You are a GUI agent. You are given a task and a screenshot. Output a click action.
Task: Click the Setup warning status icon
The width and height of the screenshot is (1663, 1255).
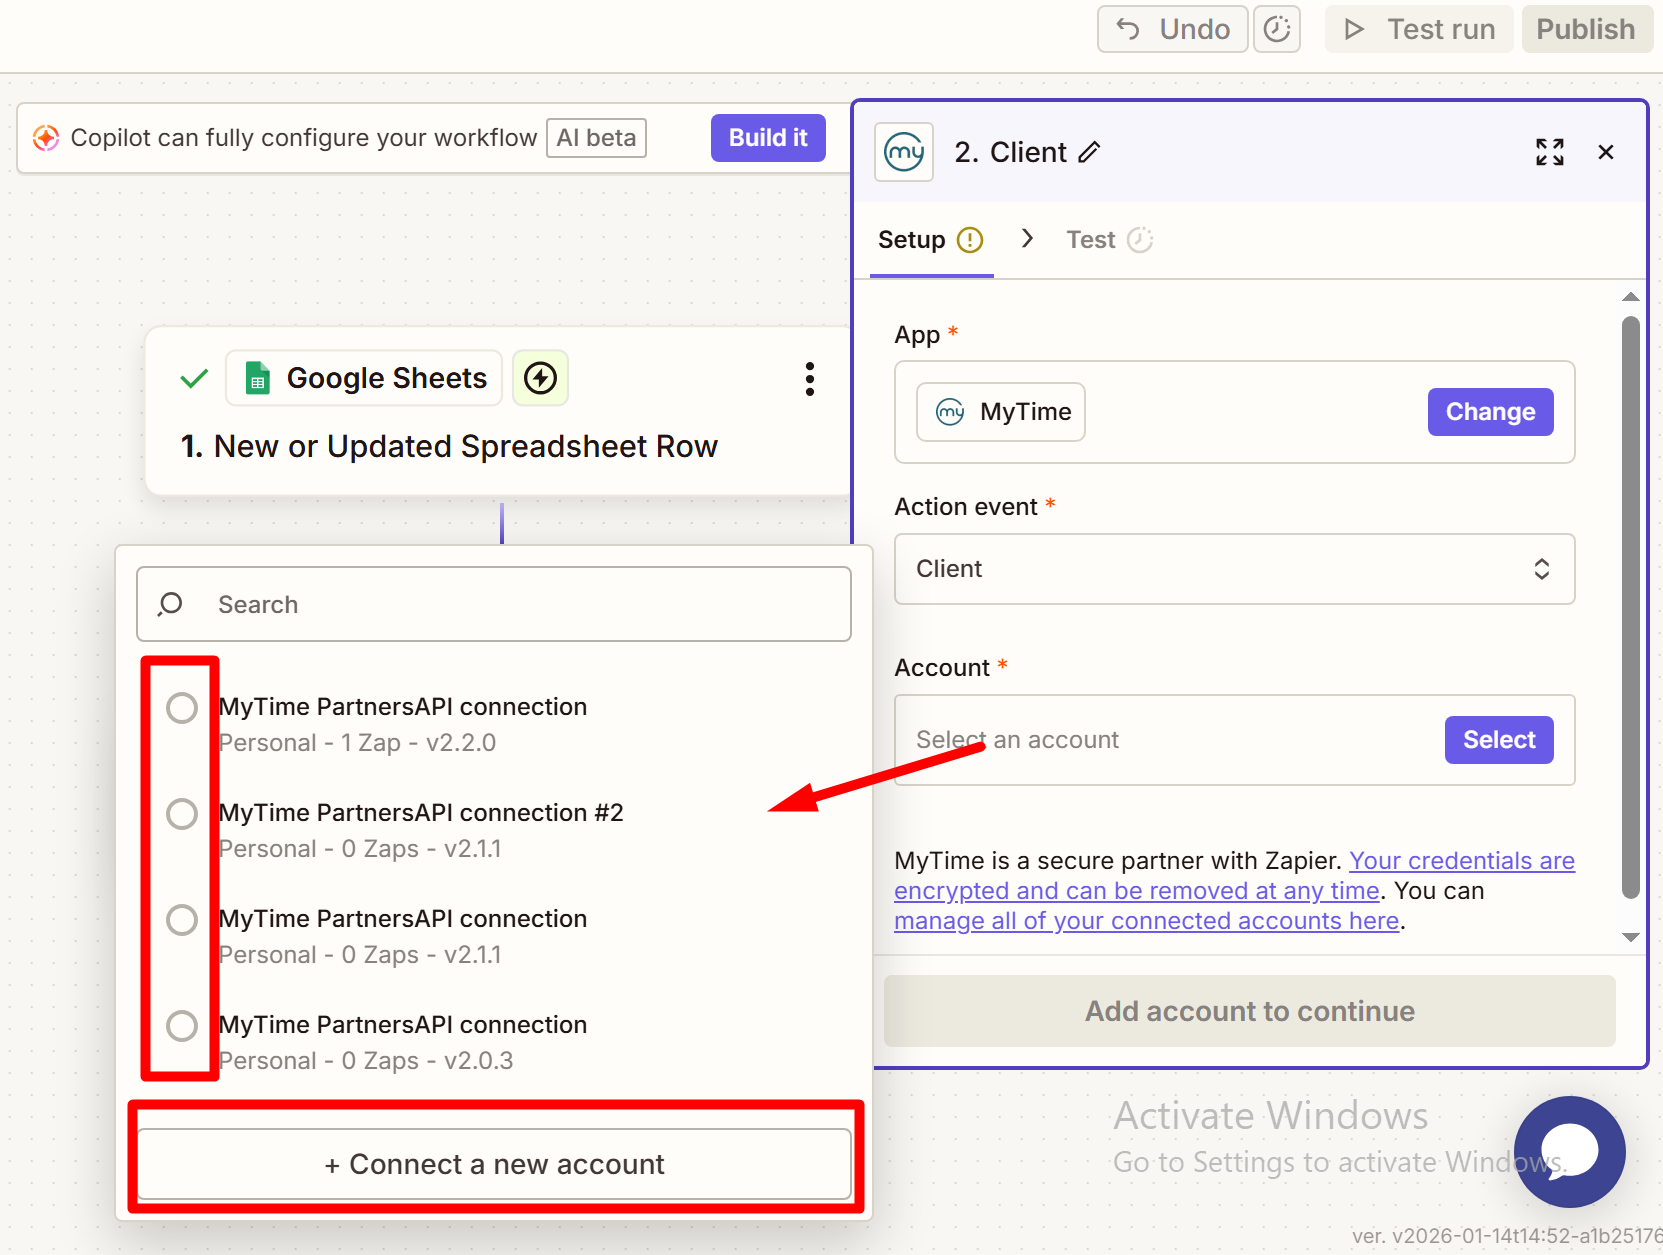pos(970,240)
